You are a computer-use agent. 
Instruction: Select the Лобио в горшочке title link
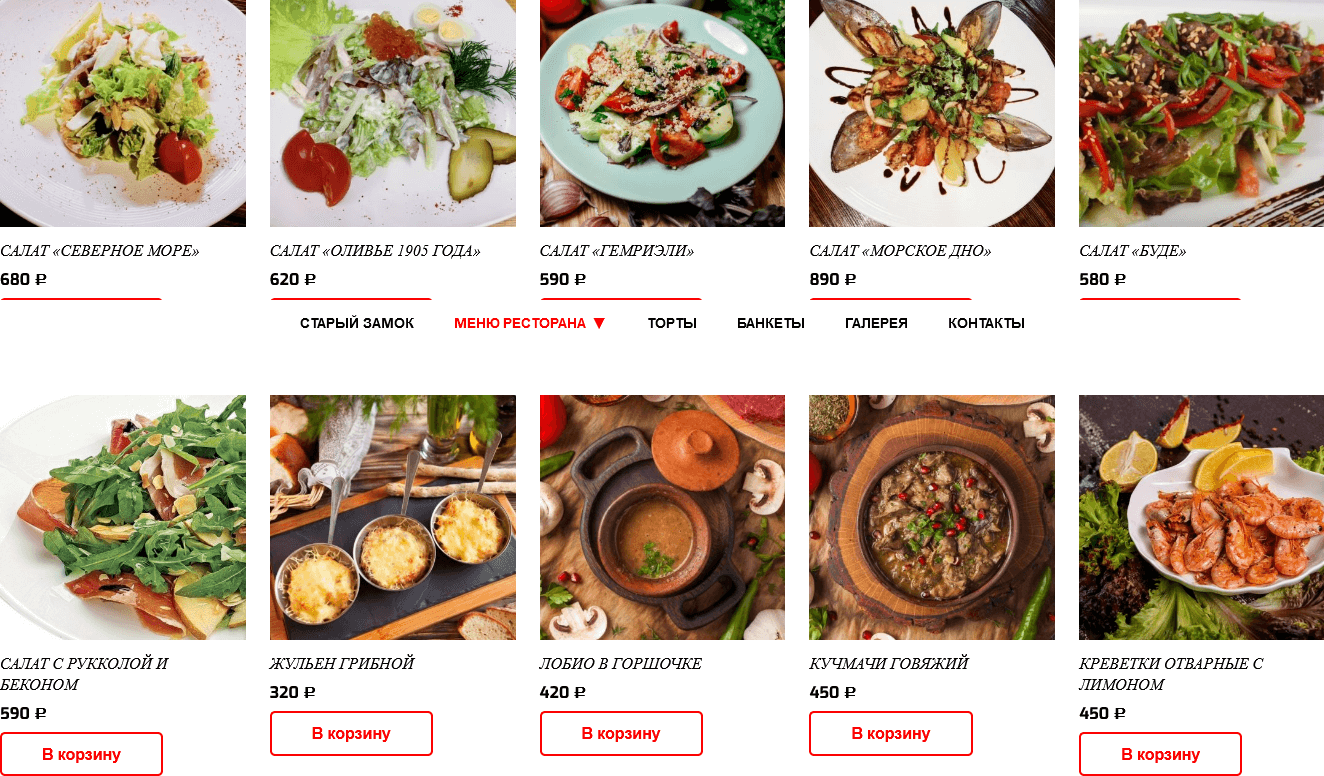click(x=621, y=664)
